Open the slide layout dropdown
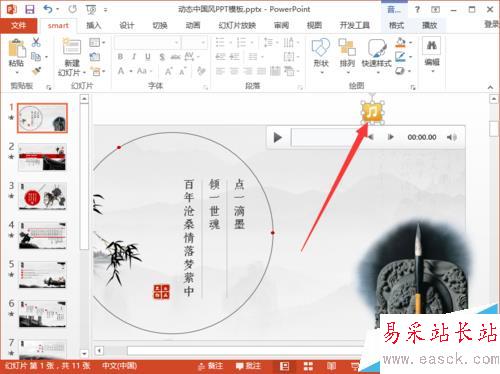500x374 pixels. [x=97, y=42]
